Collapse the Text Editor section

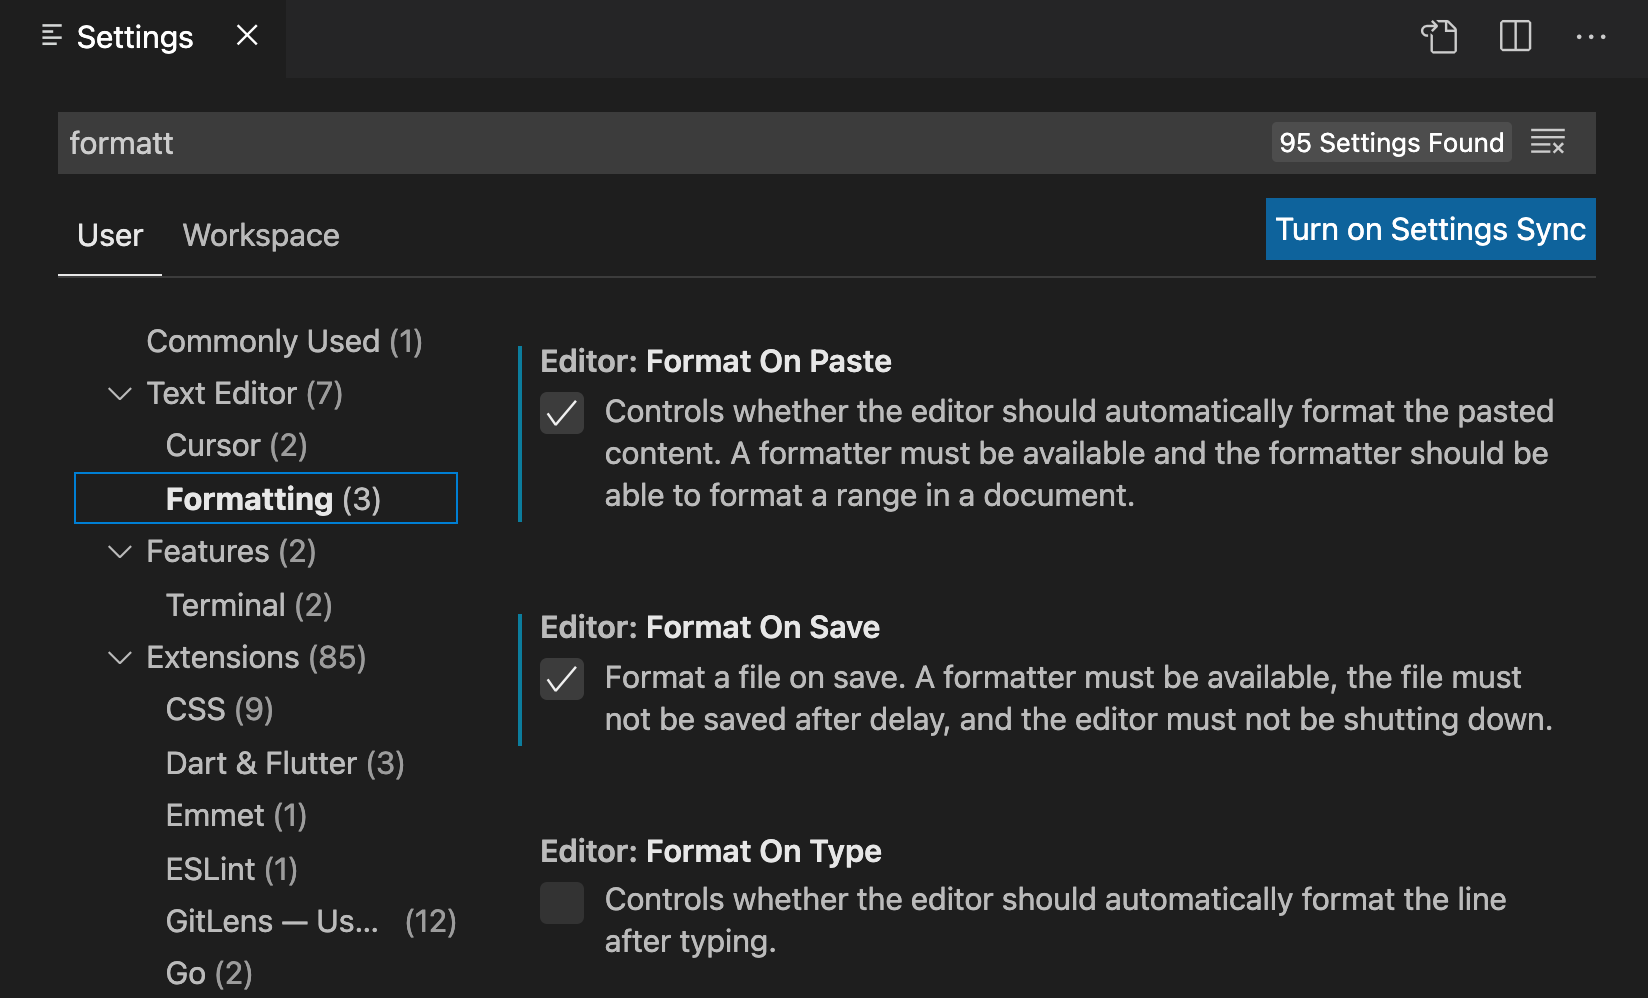pyautogui.click(x=119, y=393)
